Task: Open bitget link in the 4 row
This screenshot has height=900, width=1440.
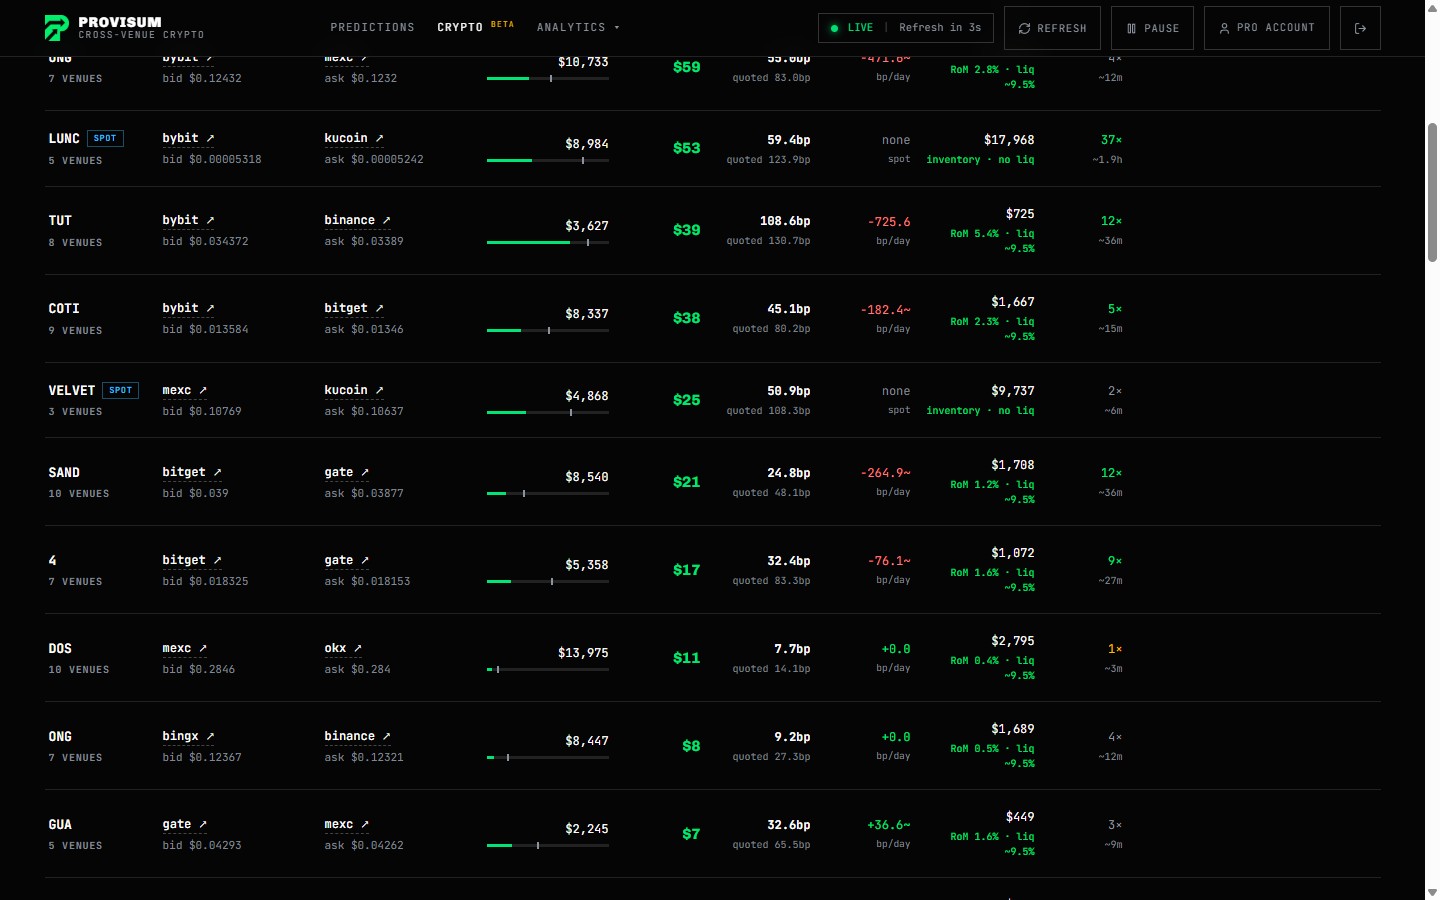Action: point(192,560)
